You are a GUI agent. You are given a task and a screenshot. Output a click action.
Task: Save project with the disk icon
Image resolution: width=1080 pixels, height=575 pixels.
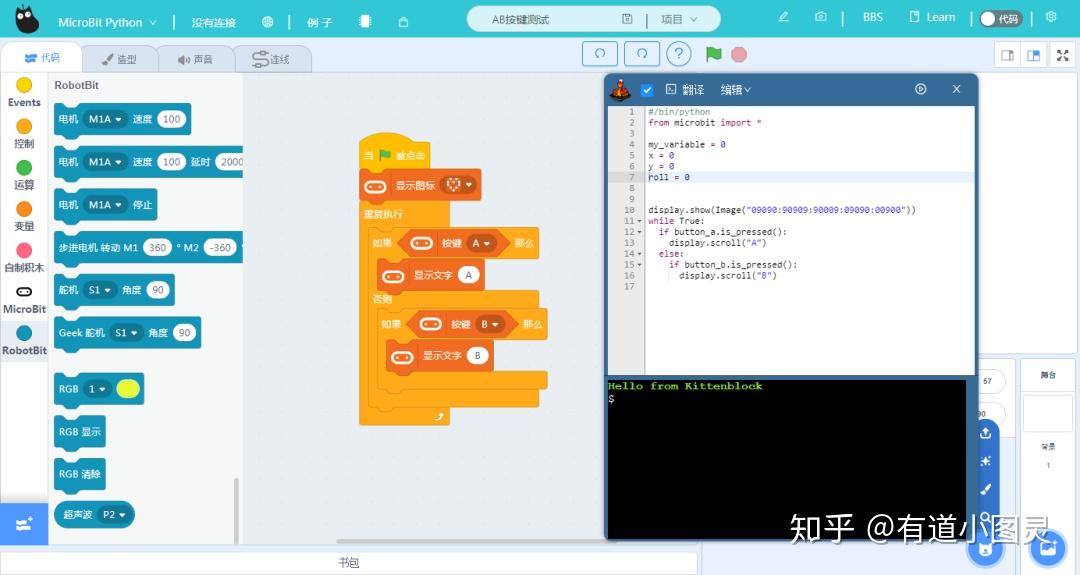(627, 19)
